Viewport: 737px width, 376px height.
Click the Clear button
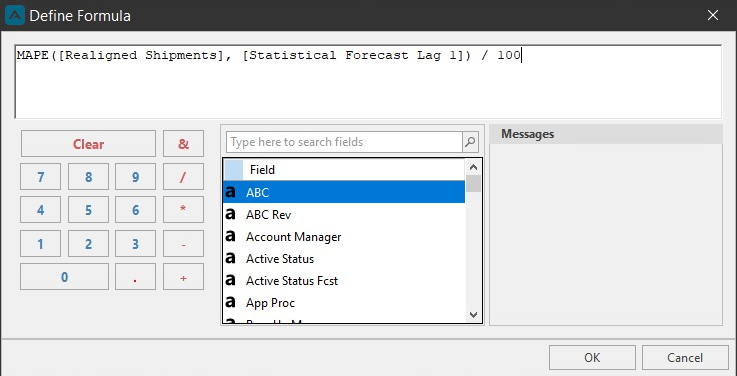coord(88,144)
